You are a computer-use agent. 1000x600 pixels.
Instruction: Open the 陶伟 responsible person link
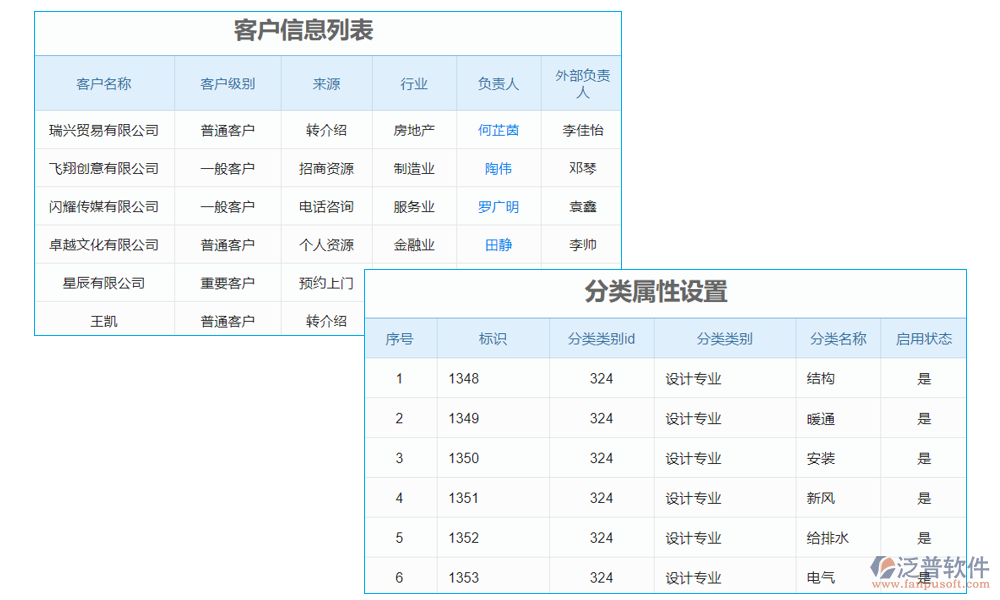pos(498,168)
